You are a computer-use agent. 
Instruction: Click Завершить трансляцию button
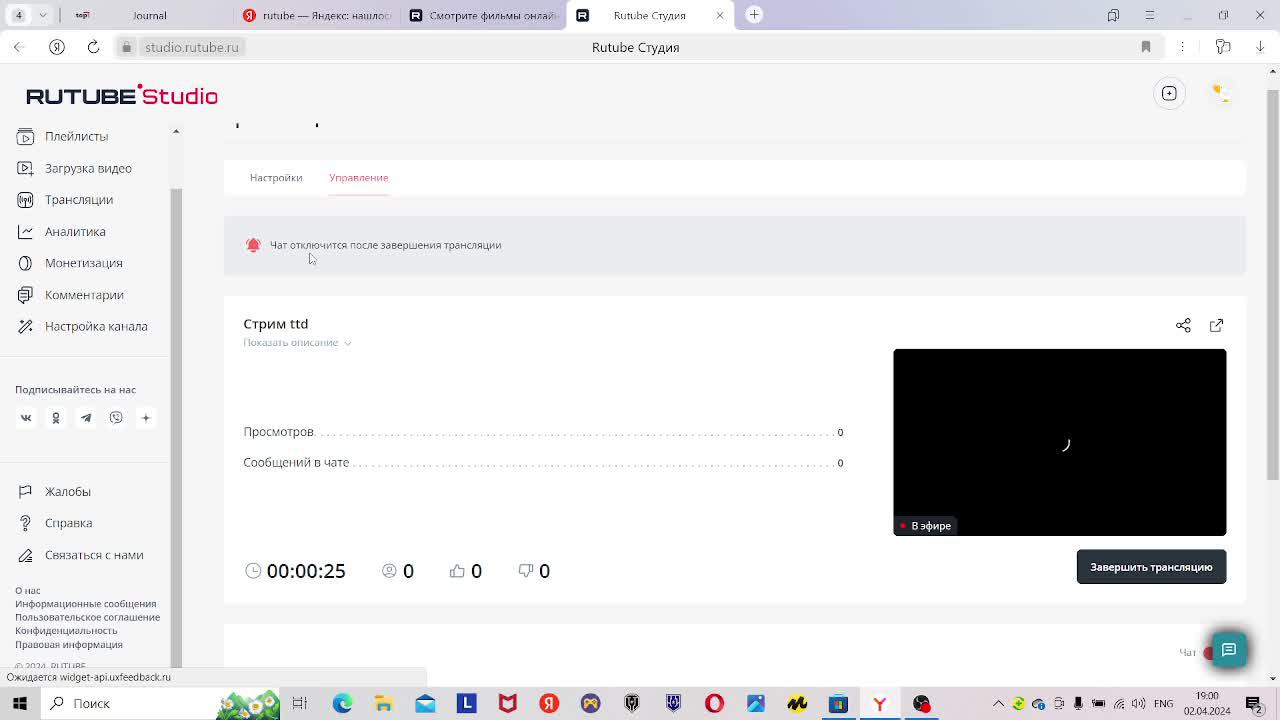pos(1151,567)
